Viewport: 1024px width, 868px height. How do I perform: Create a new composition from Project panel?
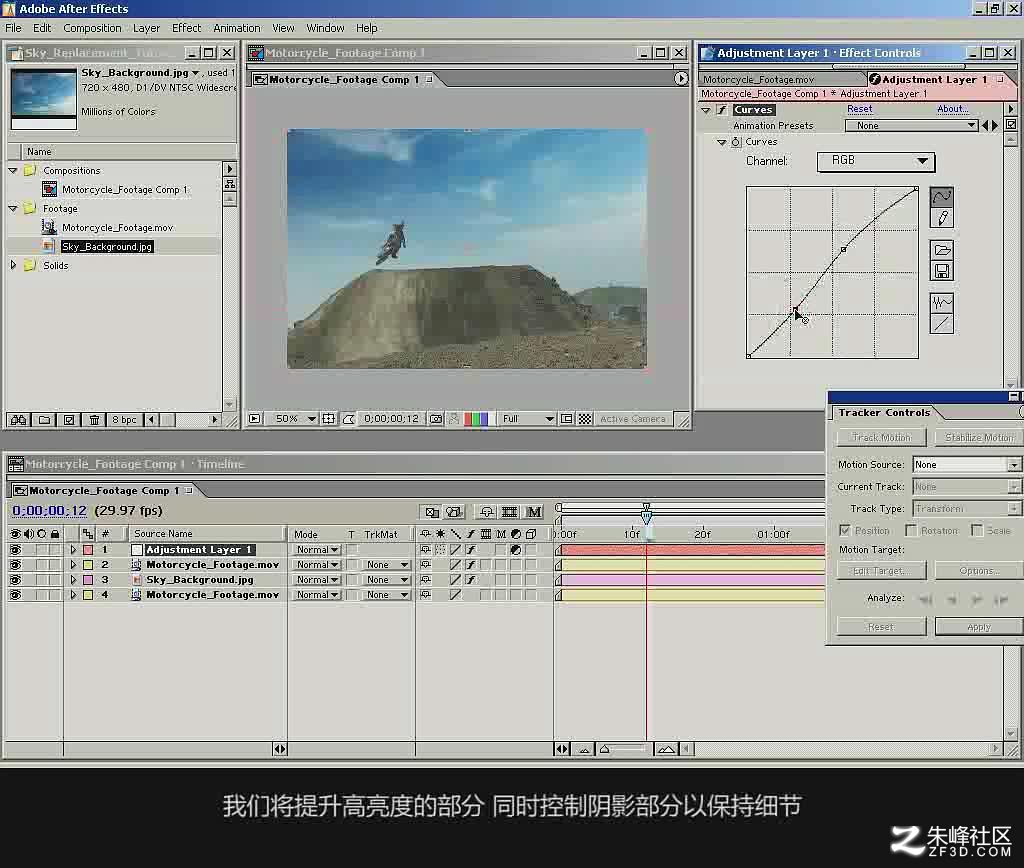click(69, 420)
